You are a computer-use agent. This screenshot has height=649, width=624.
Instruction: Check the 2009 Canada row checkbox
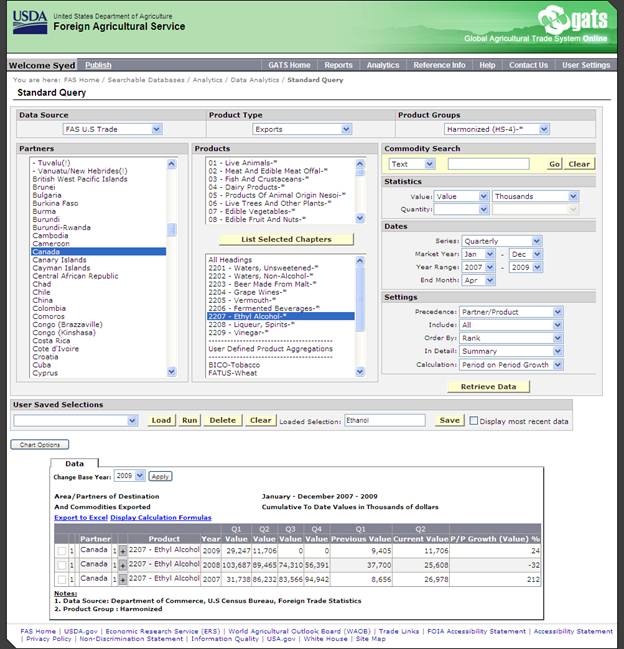62,551
